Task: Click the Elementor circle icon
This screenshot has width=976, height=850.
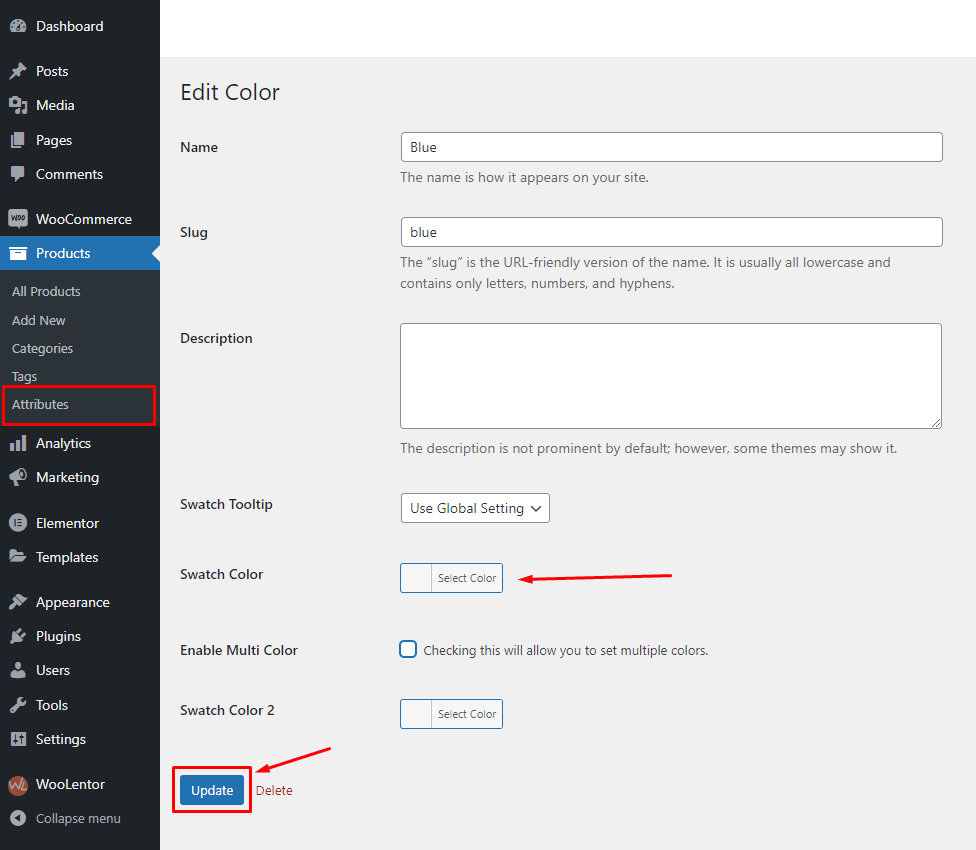Action: point(18,523)
